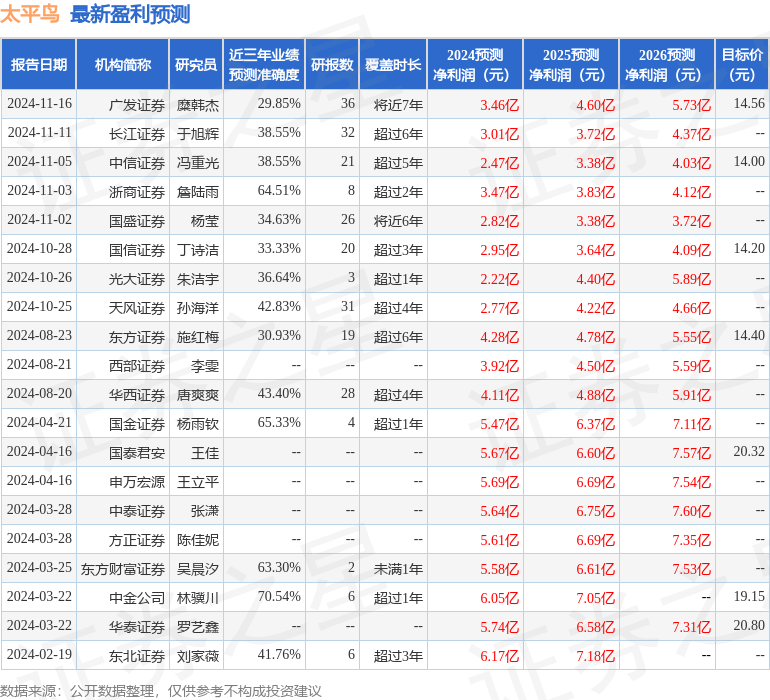Select the 2025预测净利润 column header
The height and width of the screenshot is (700, 770).
(x=571, y=65)
